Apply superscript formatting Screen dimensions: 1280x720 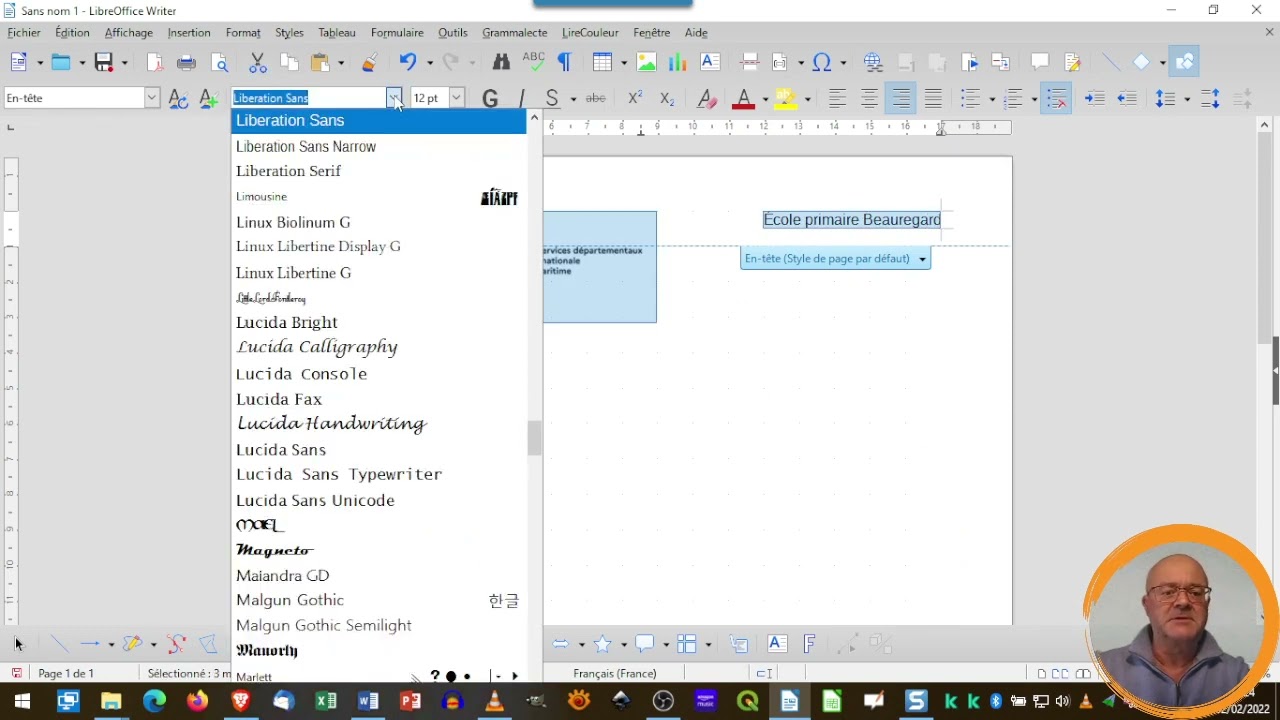(635, 98)
